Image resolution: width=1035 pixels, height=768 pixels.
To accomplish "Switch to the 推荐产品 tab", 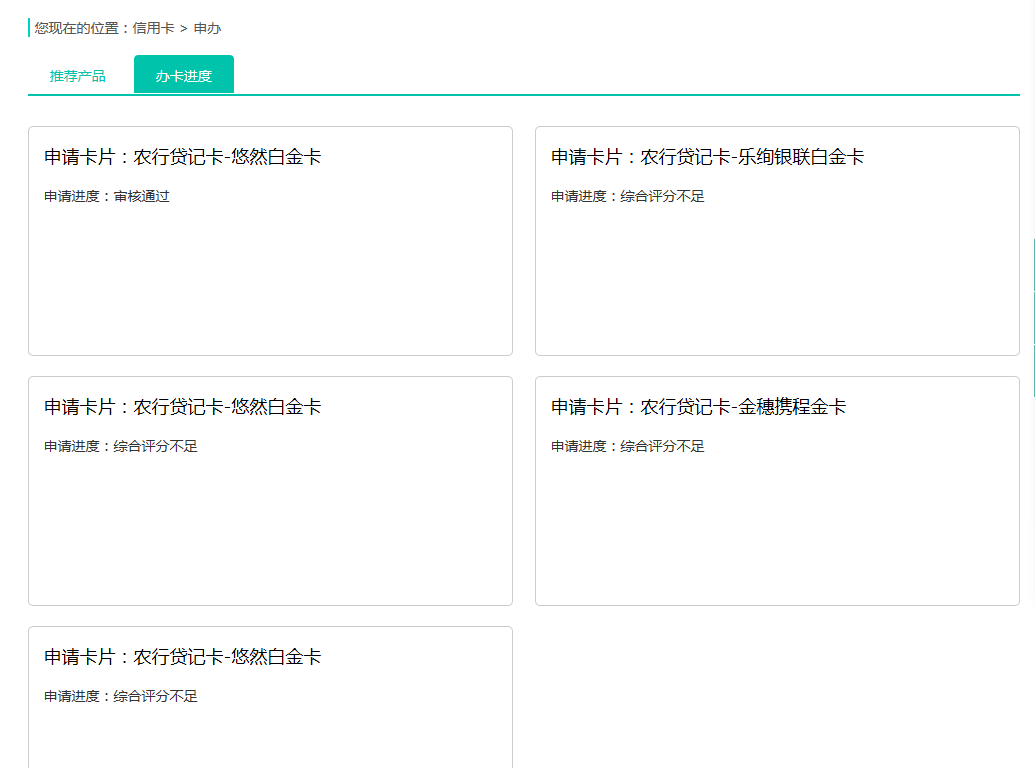I will coord(77,76).
